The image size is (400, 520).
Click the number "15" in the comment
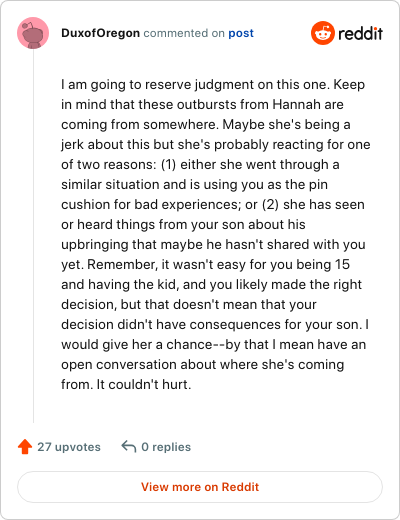coord(342,265)
